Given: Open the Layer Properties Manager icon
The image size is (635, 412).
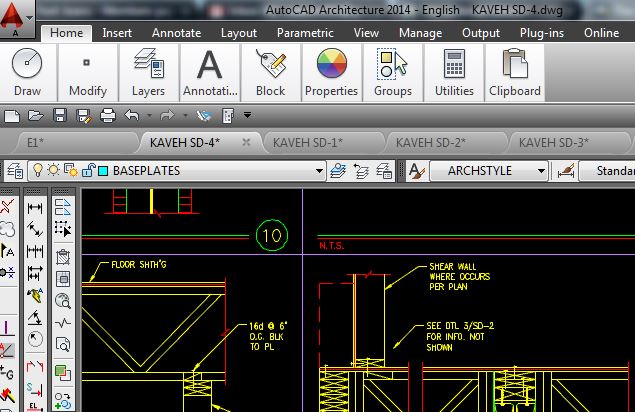Looking at the screenshot, I should (15, 171).
